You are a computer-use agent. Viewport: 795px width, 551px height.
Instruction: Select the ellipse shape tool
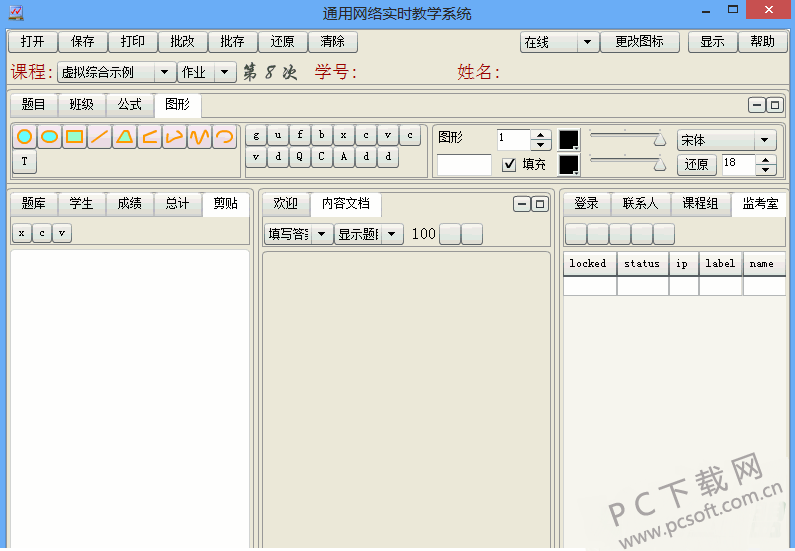tap(49, 136)
